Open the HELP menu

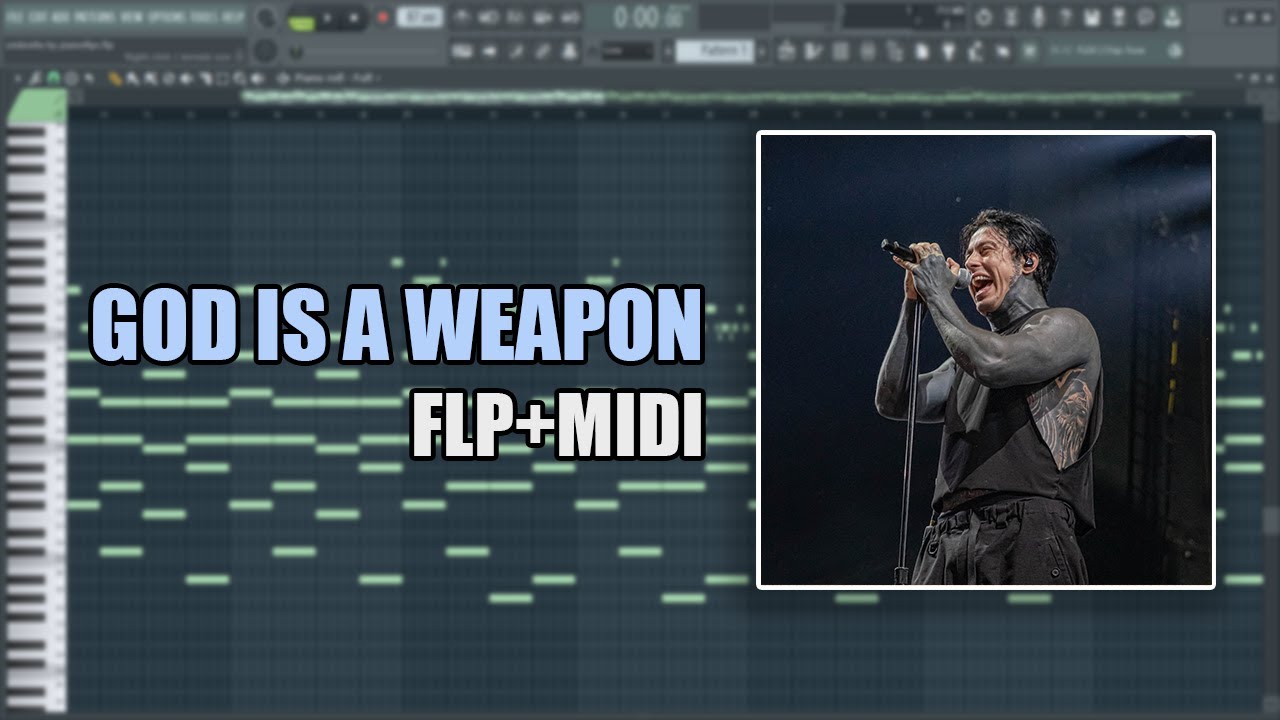click(232, 17)
